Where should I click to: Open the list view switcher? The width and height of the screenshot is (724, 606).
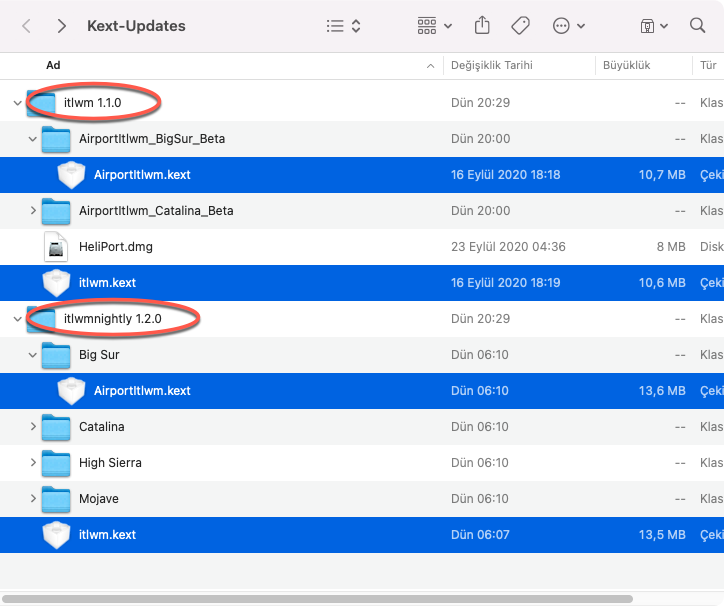(343, 26)
